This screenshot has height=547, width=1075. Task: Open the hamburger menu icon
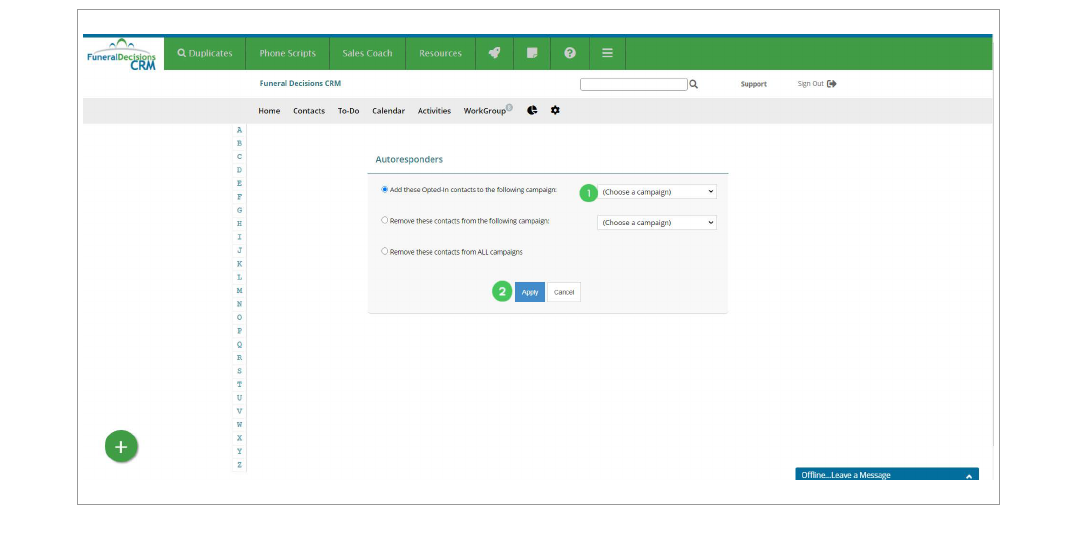tap(607, 53)
